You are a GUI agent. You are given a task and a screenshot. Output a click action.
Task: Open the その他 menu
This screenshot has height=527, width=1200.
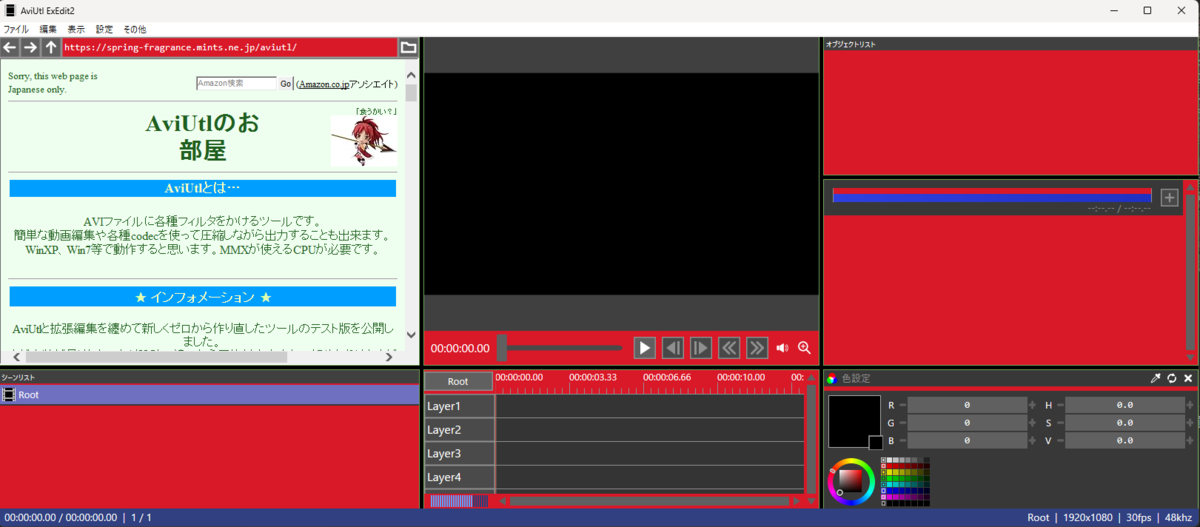pos(134,29)
